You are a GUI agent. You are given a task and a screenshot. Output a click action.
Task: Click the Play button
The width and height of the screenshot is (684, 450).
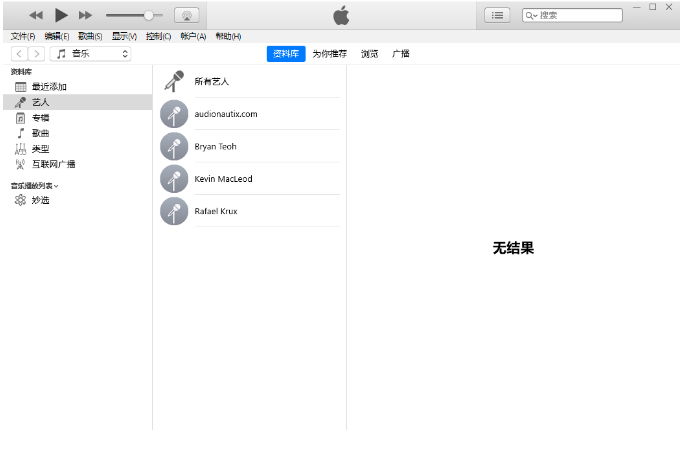coord(61,16)
